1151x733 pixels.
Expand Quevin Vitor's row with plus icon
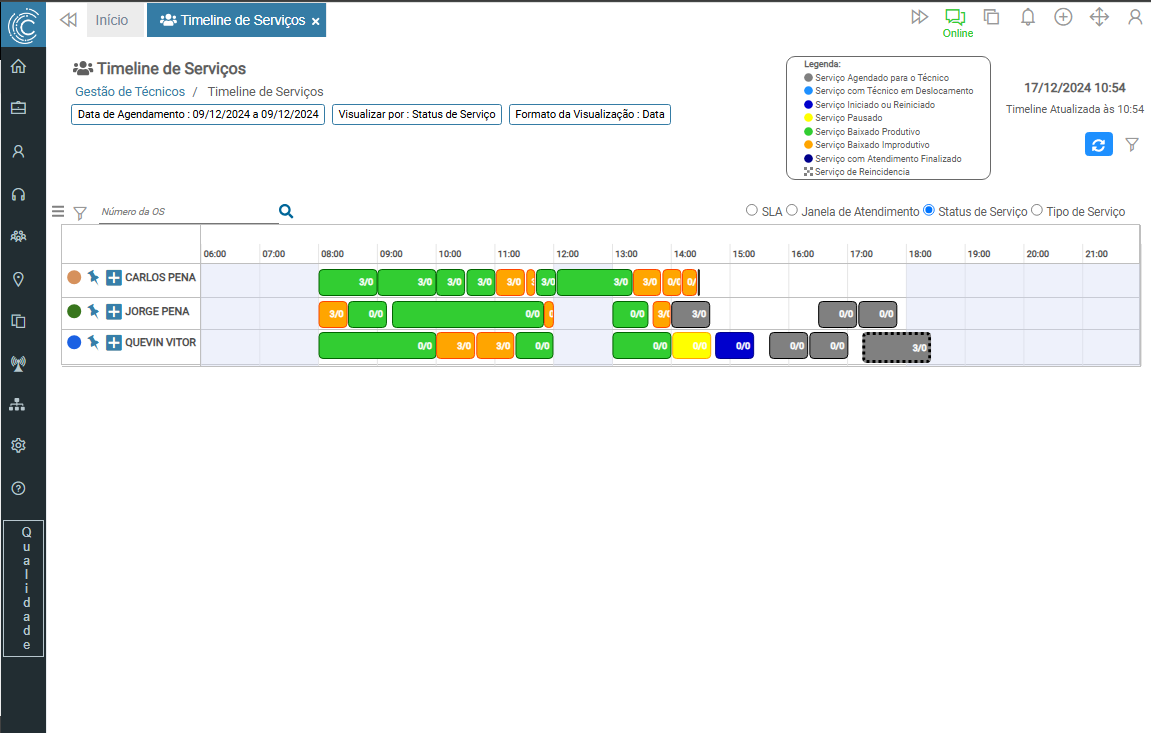click(114, 343)
